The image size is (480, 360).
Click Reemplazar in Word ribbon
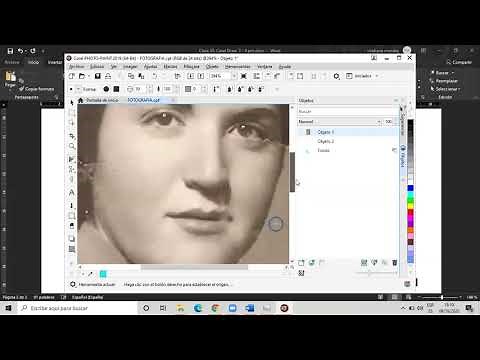pos(444,81)
